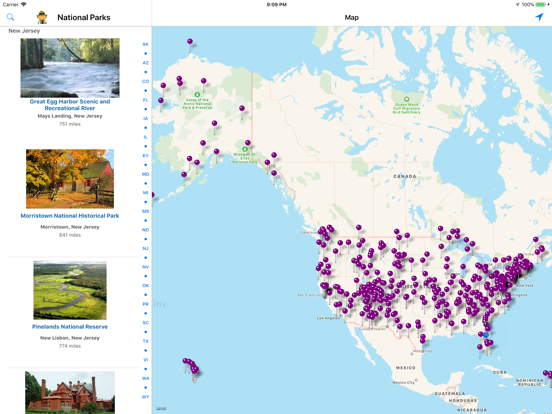
Task: Tap the blue current-location dot in Florida
Action: pyautogui.click(x=486, y=335)
